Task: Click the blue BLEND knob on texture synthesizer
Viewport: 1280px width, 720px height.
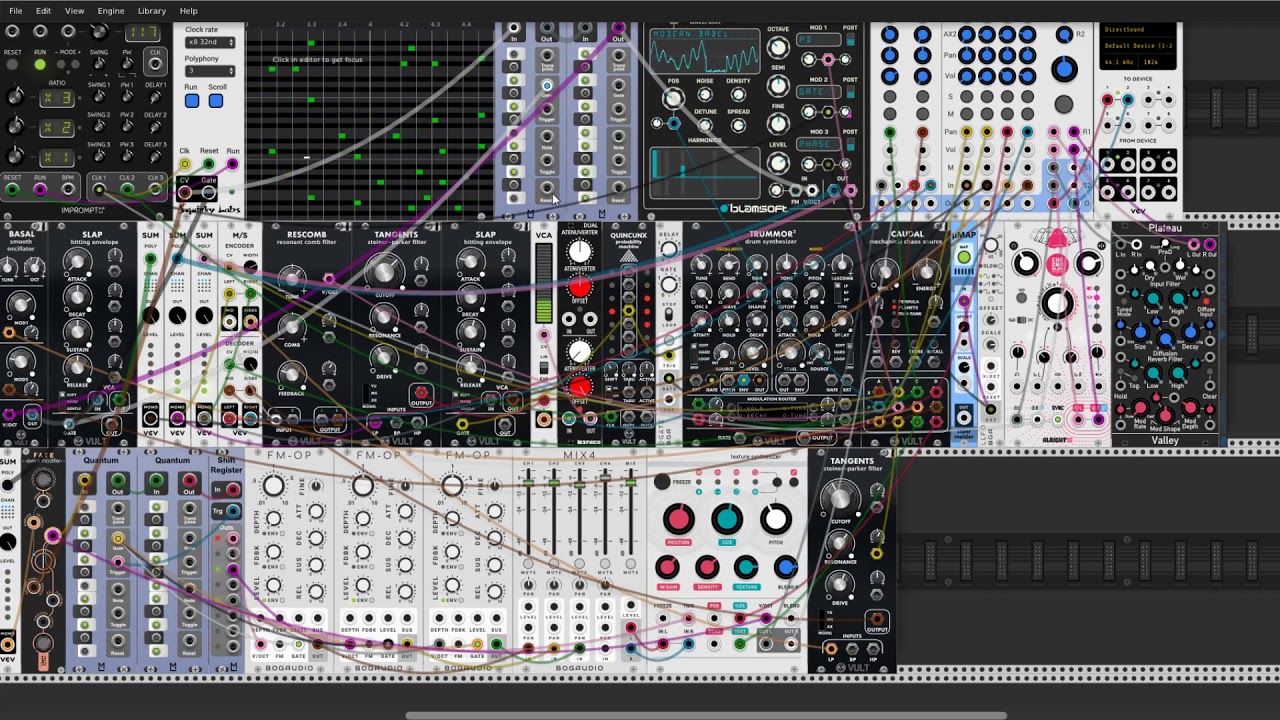Action: click(x=786, y=568)
